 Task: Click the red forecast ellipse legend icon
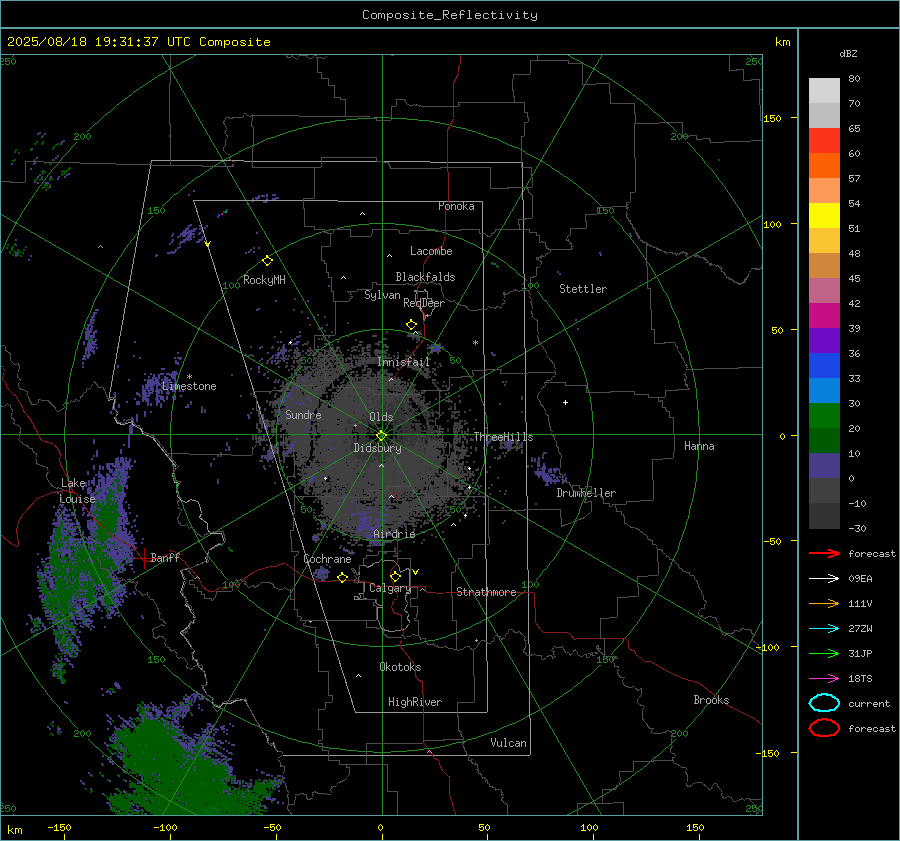click(x=824, y=728)
